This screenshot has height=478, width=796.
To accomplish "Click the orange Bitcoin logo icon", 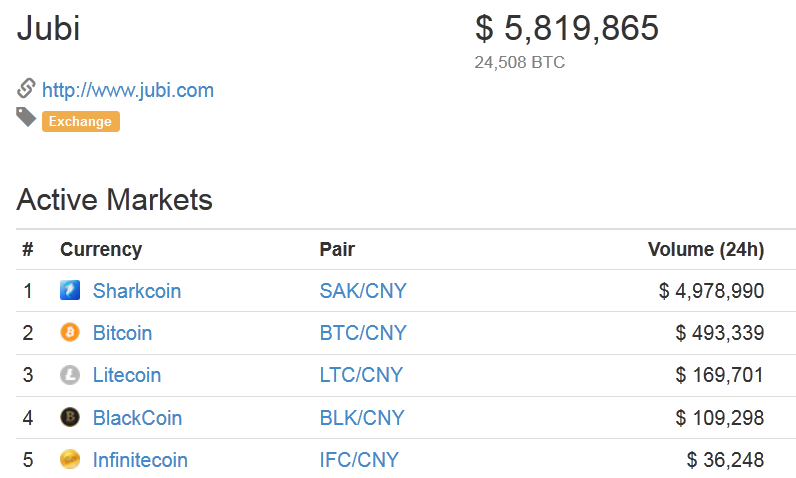I will (70, 332).
